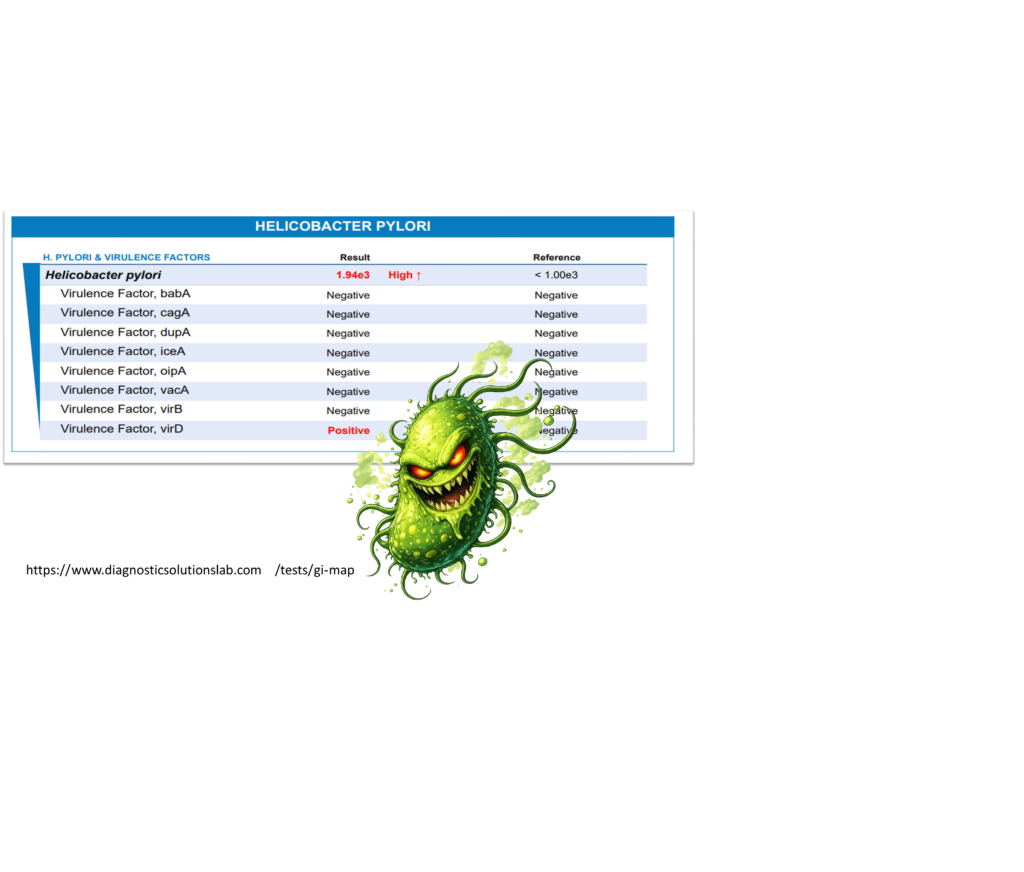Click the Negative result in the babA row

point(348,295)
